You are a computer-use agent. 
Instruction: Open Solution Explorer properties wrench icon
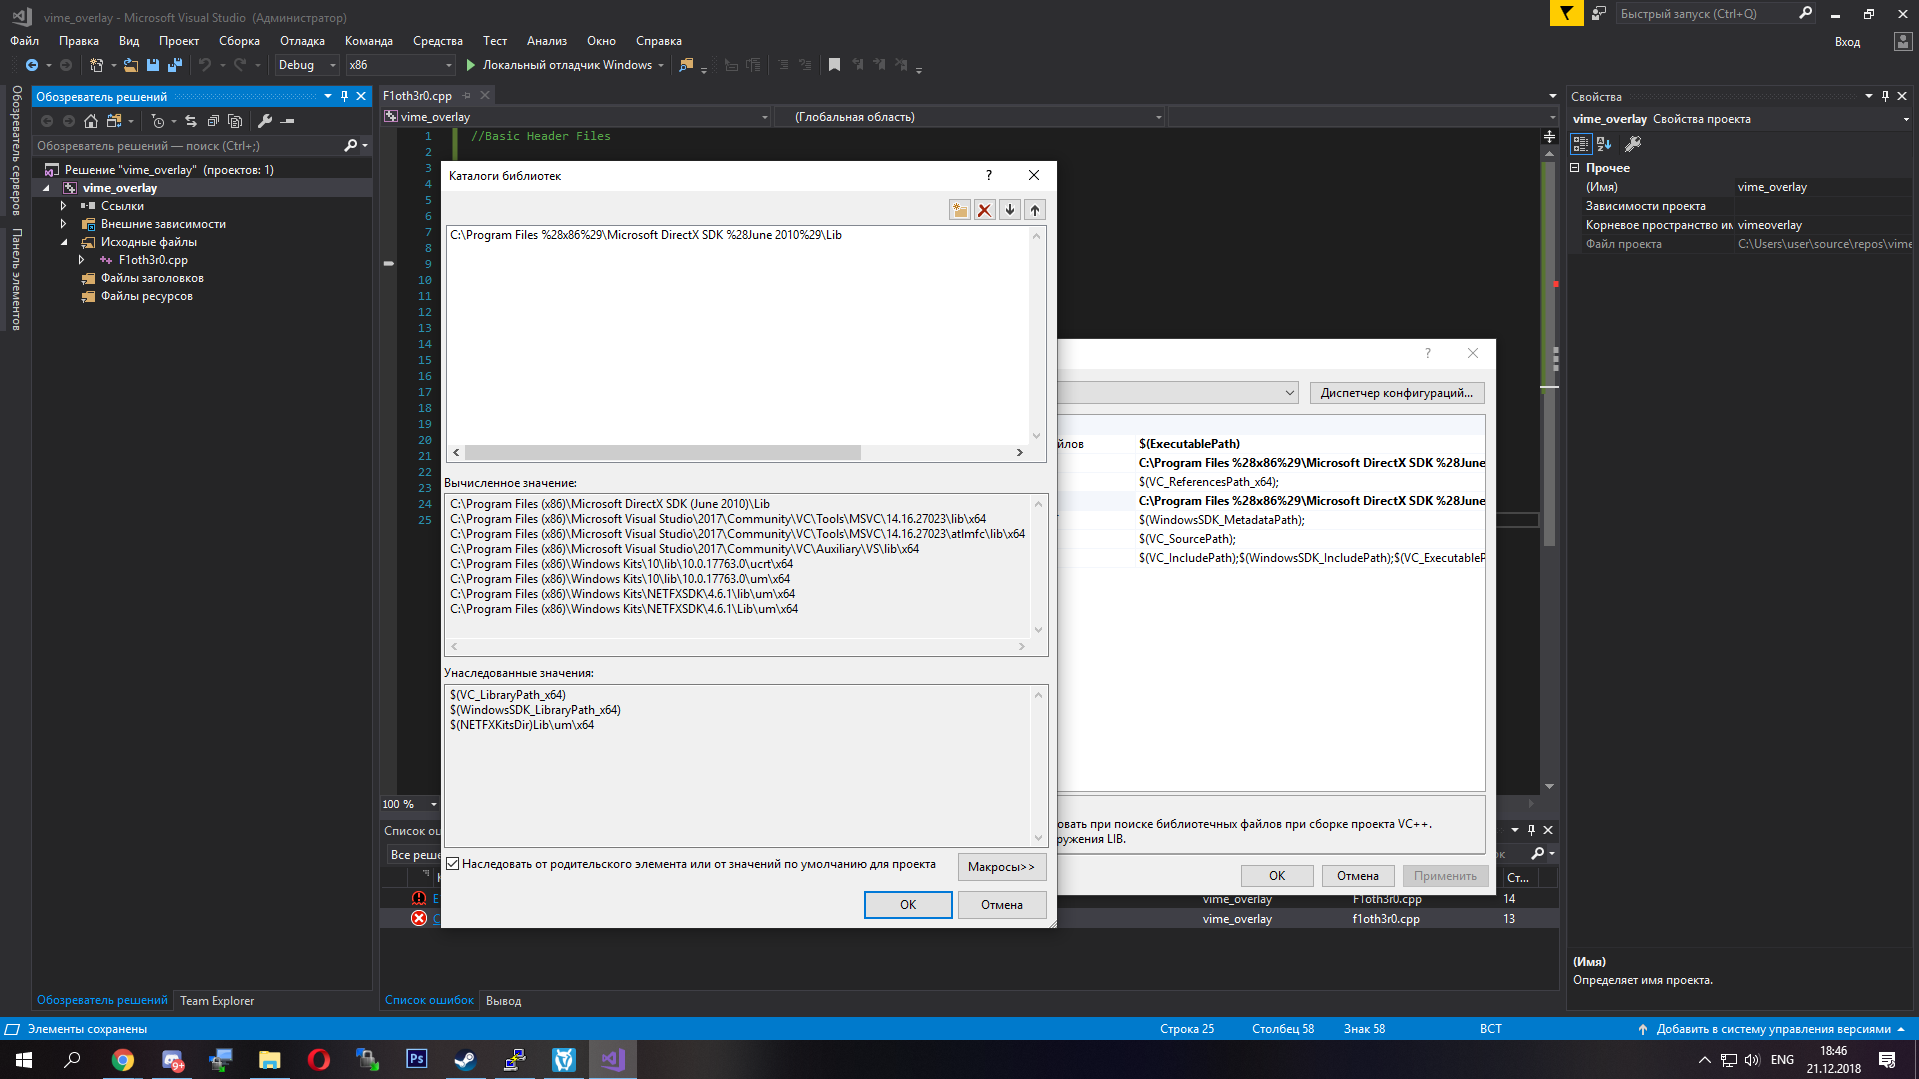pos(265,121)
